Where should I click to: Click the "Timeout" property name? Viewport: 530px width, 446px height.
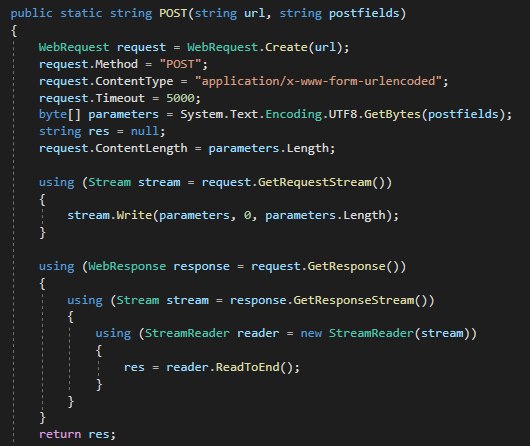point(120,98)
